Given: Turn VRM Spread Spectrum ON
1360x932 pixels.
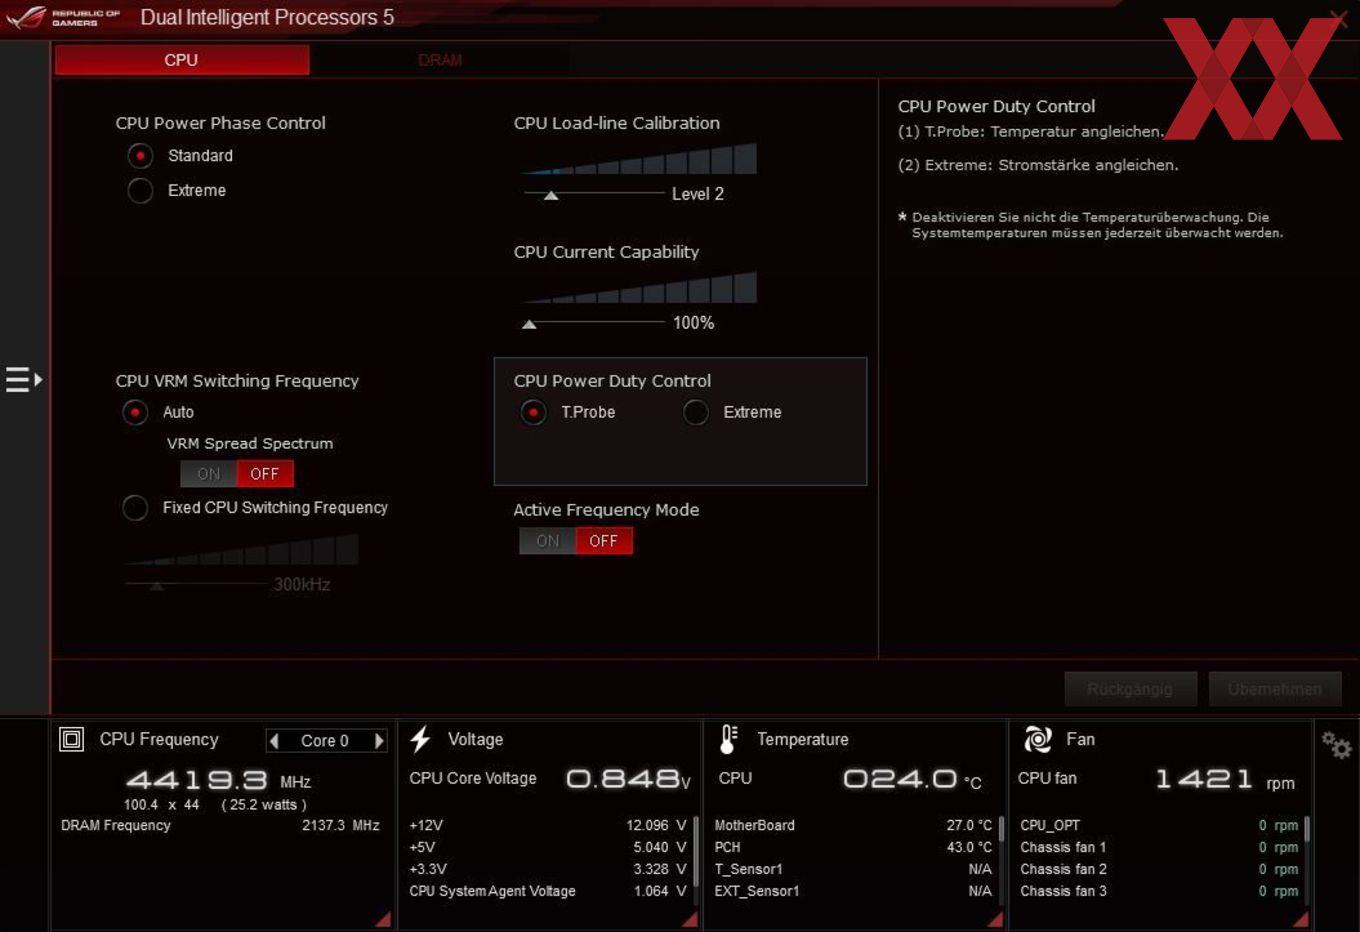Looking at the screenshot, I should [x=208, y=474].
